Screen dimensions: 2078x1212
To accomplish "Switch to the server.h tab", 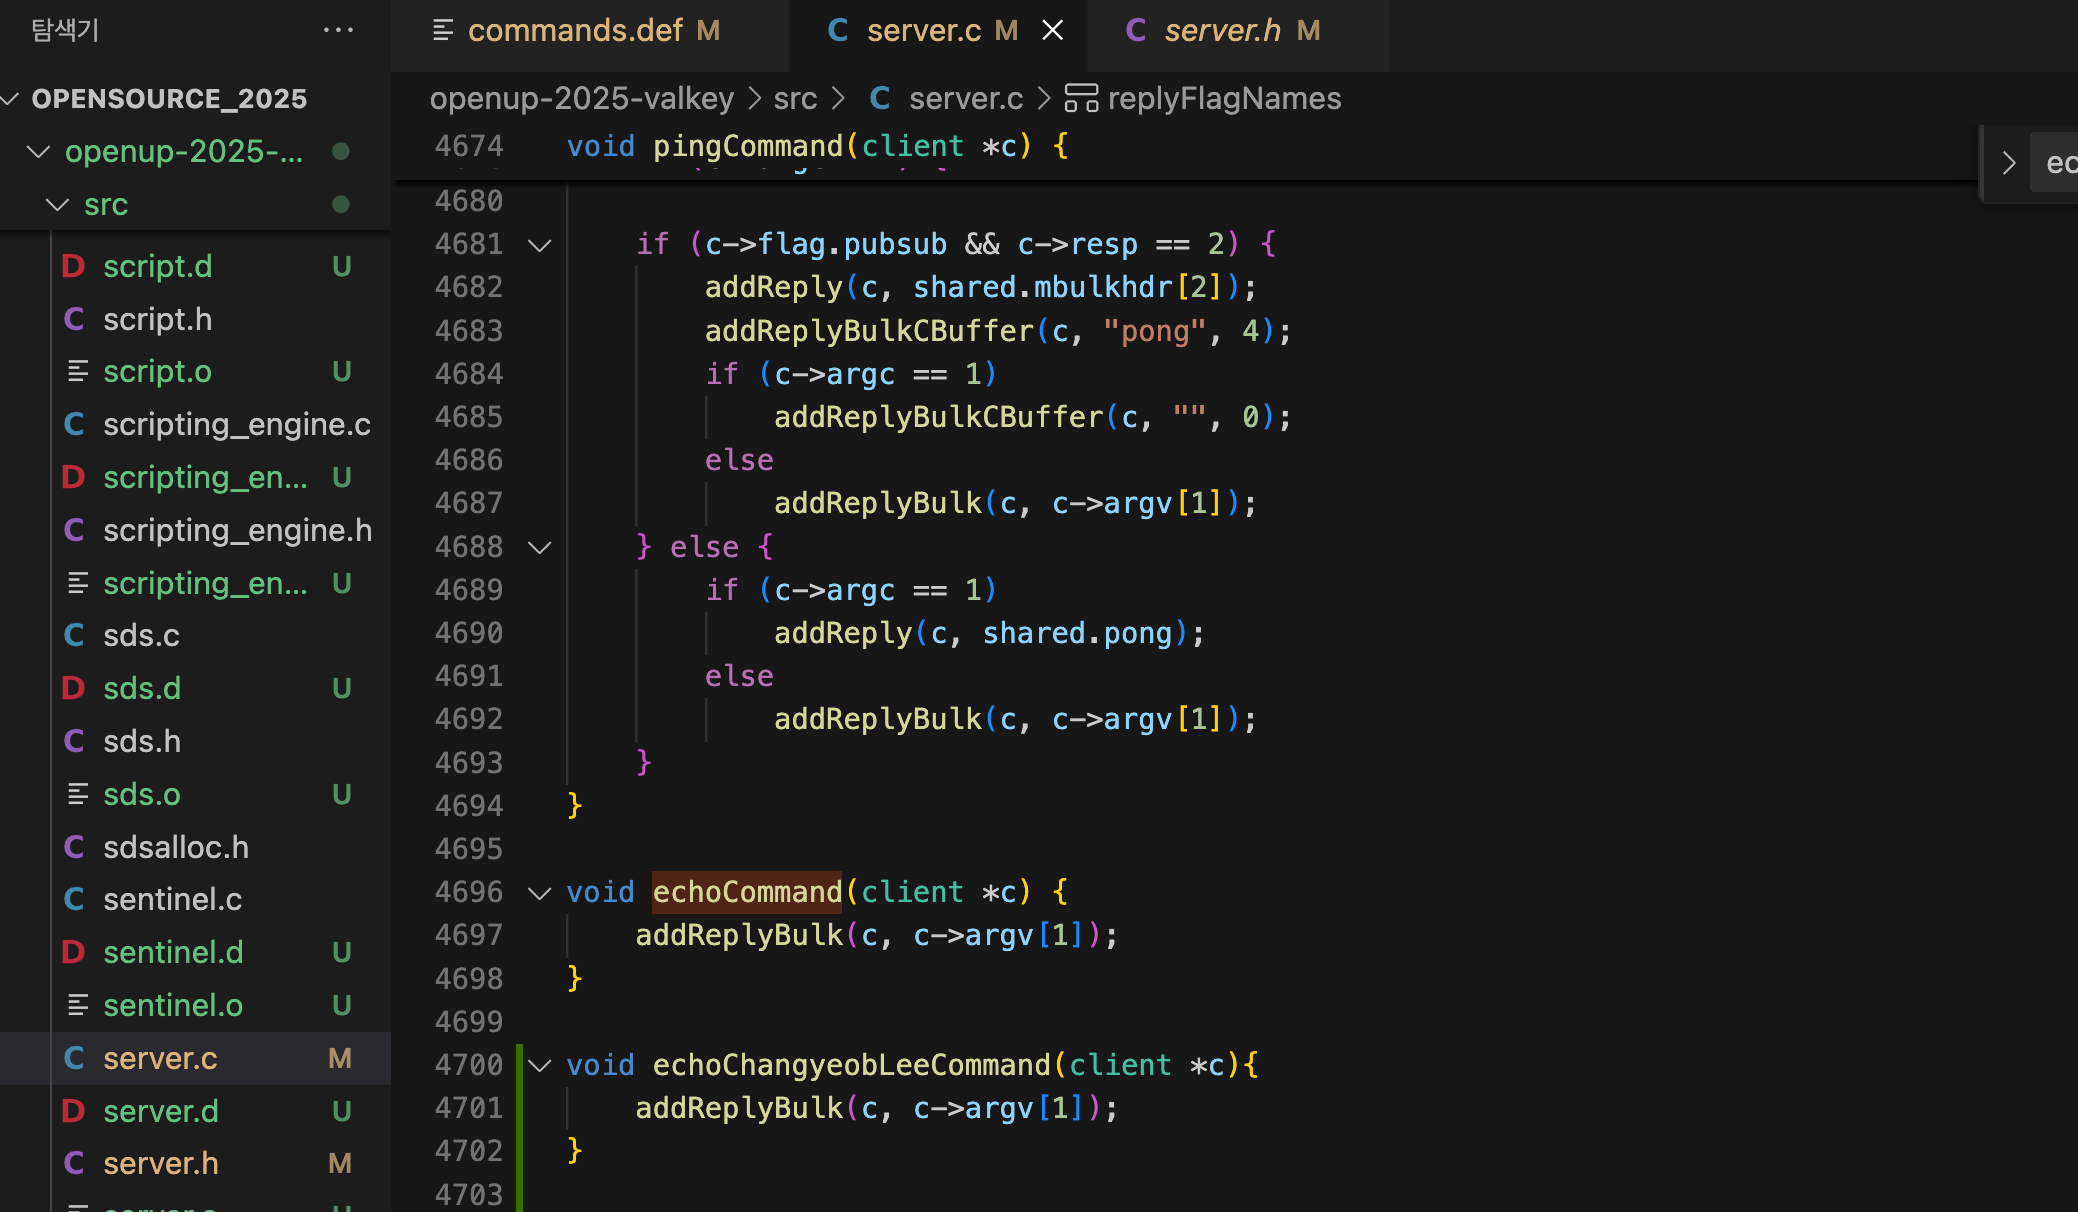I will tap(1222, 30).
